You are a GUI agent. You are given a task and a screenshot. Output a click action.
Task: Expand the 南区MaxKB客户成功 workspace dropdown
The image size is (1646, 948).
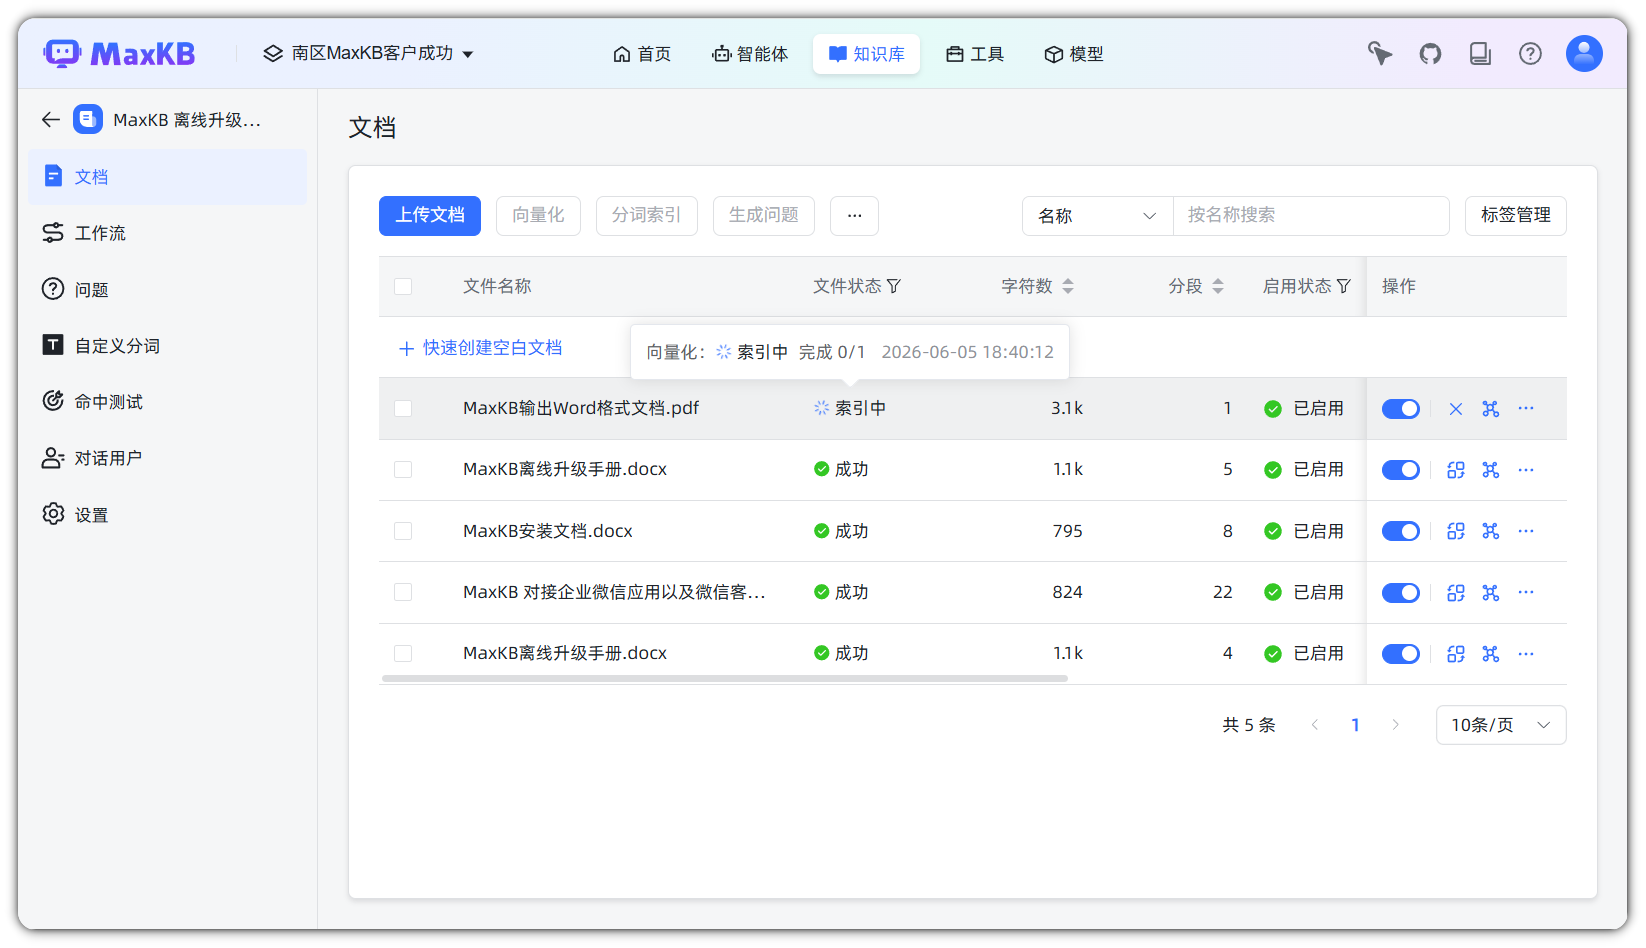tap(368, 53)
